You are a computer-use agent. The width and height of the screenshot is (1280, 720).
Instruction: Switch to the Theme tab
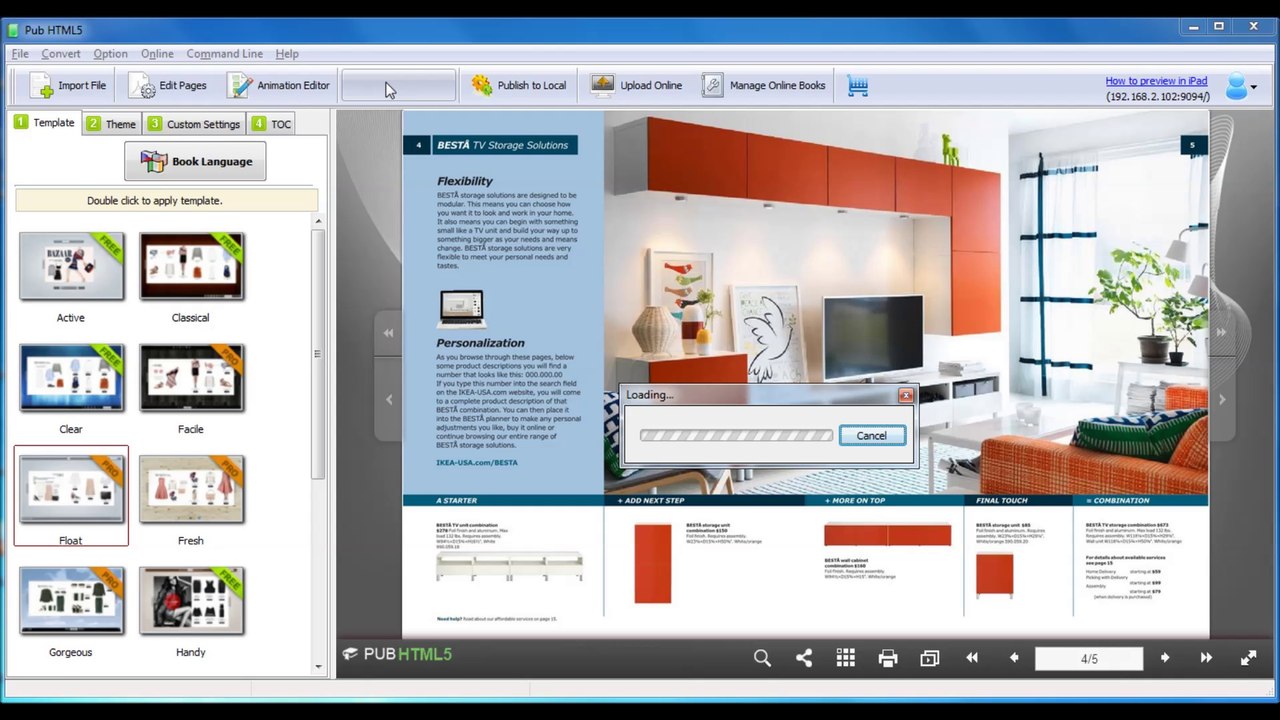111,124
